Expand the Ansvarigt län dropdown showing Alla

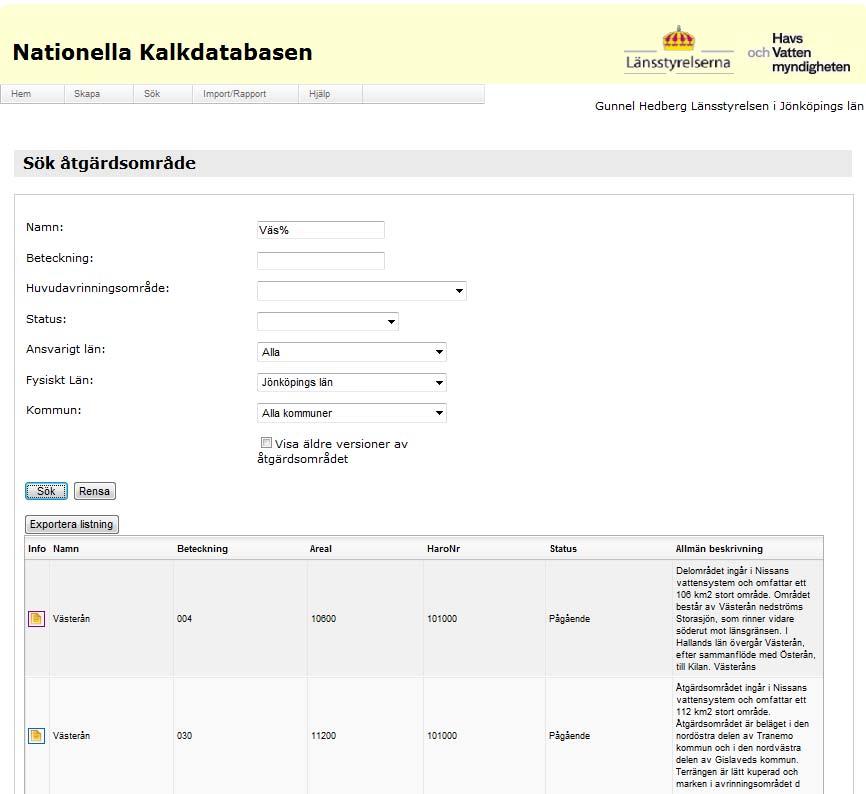[x=352, y=352]
